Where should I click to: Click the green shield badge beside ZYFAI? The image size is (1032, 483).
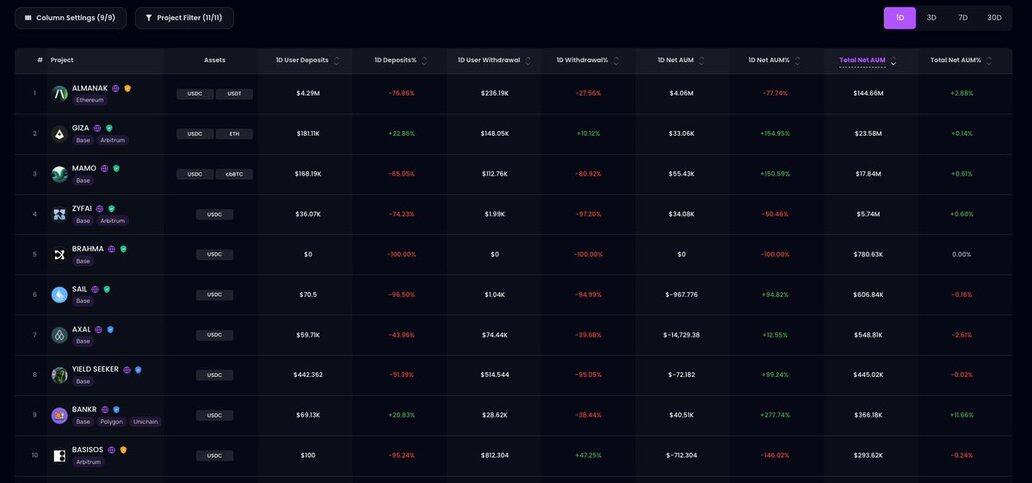coord(111,209)
